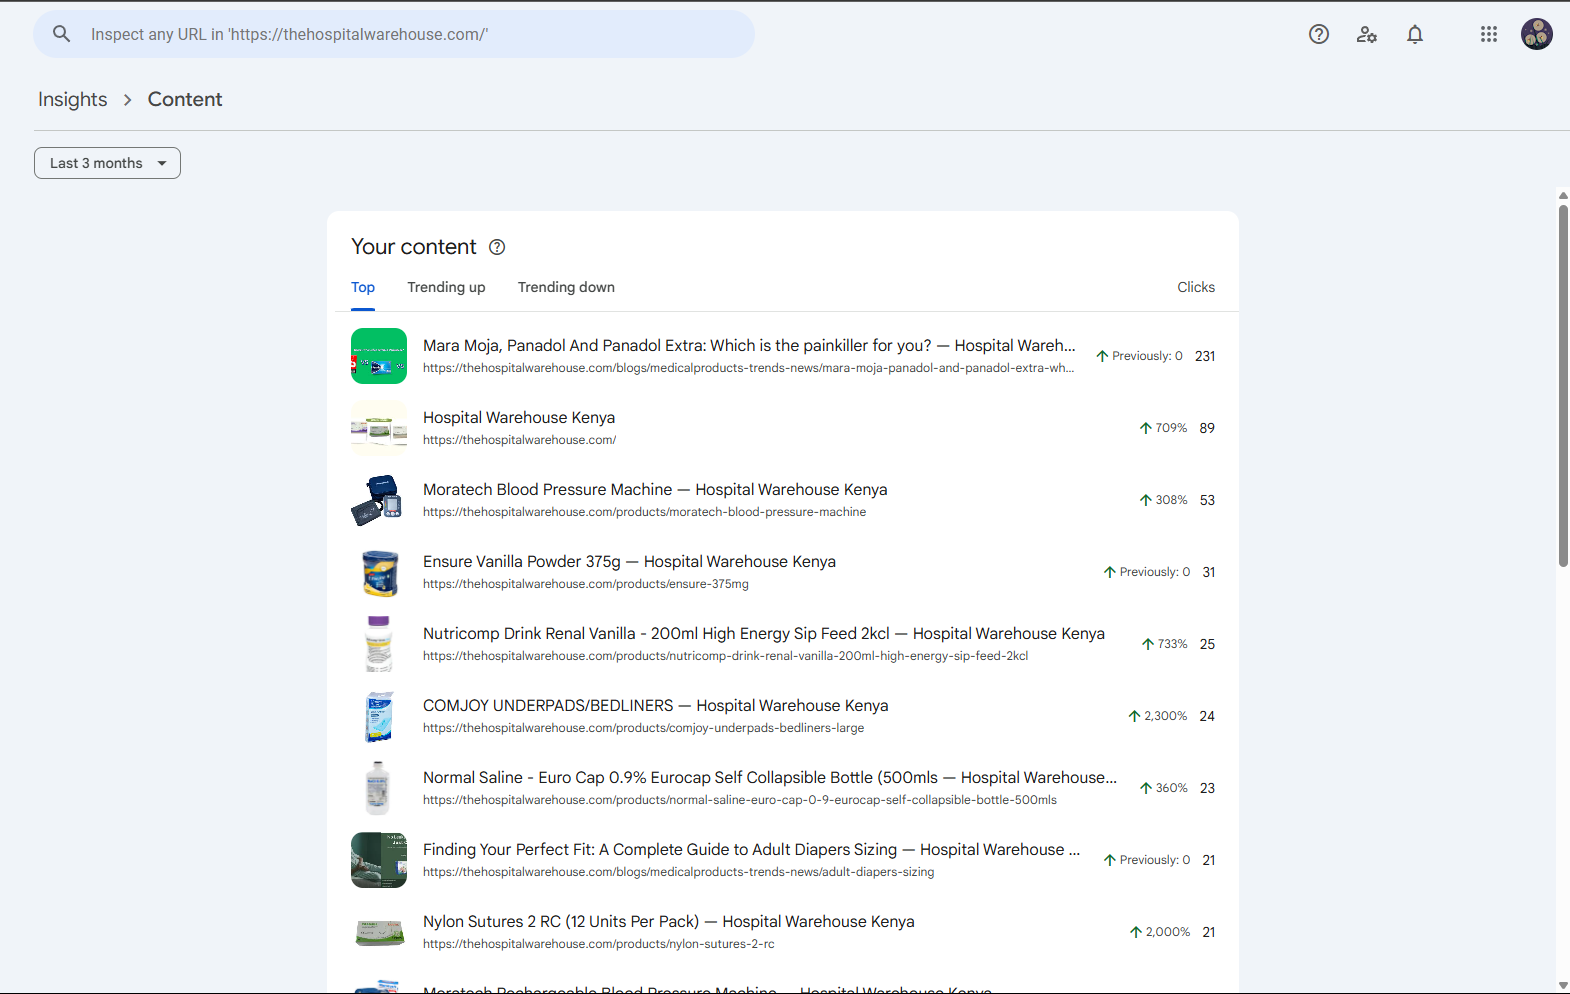The height and width of the screenshot is (994, 1570).
Task: Click the nylon-sutures-2-rc URL text
Action: (x=598, y=944)
